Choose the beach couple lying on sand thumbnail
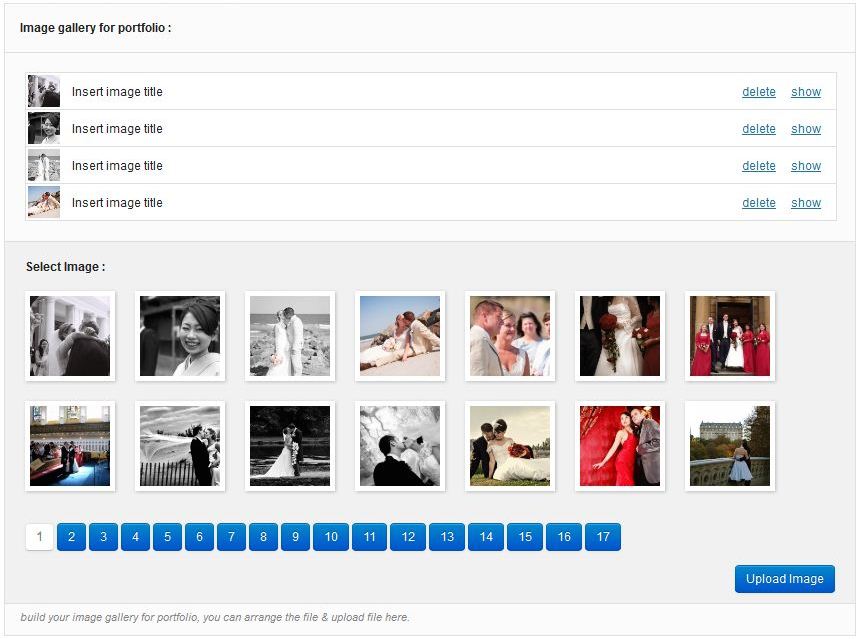Screen dimensions: 860x639 [400, 336]
